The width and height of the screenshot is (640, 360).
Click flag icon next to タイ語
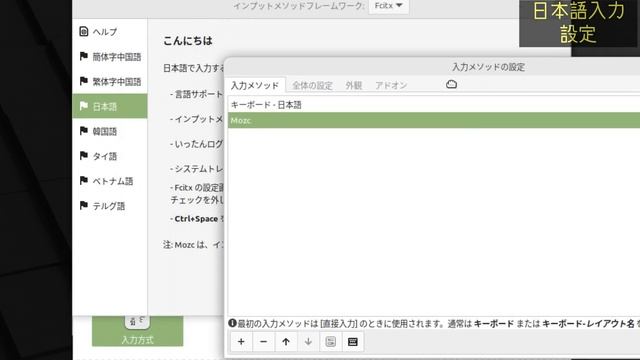click(x=84, y=156)
